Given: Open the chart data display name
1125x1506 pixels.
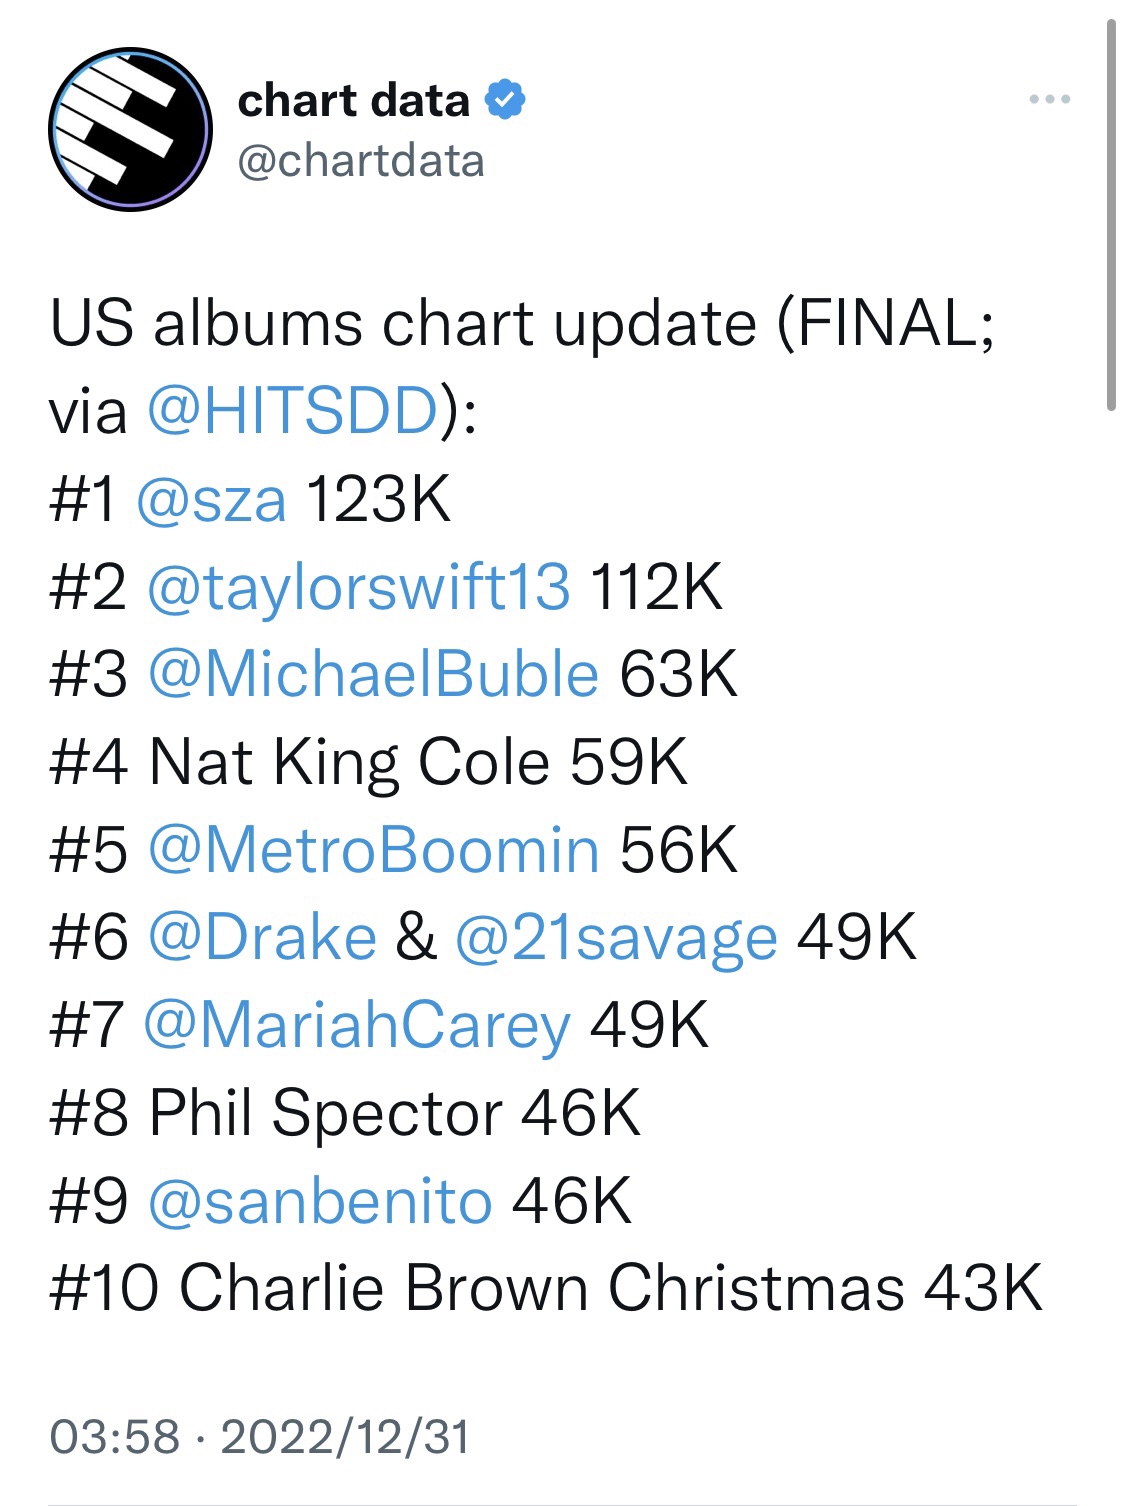Looking at the screenshot, I should coord(353,100).
